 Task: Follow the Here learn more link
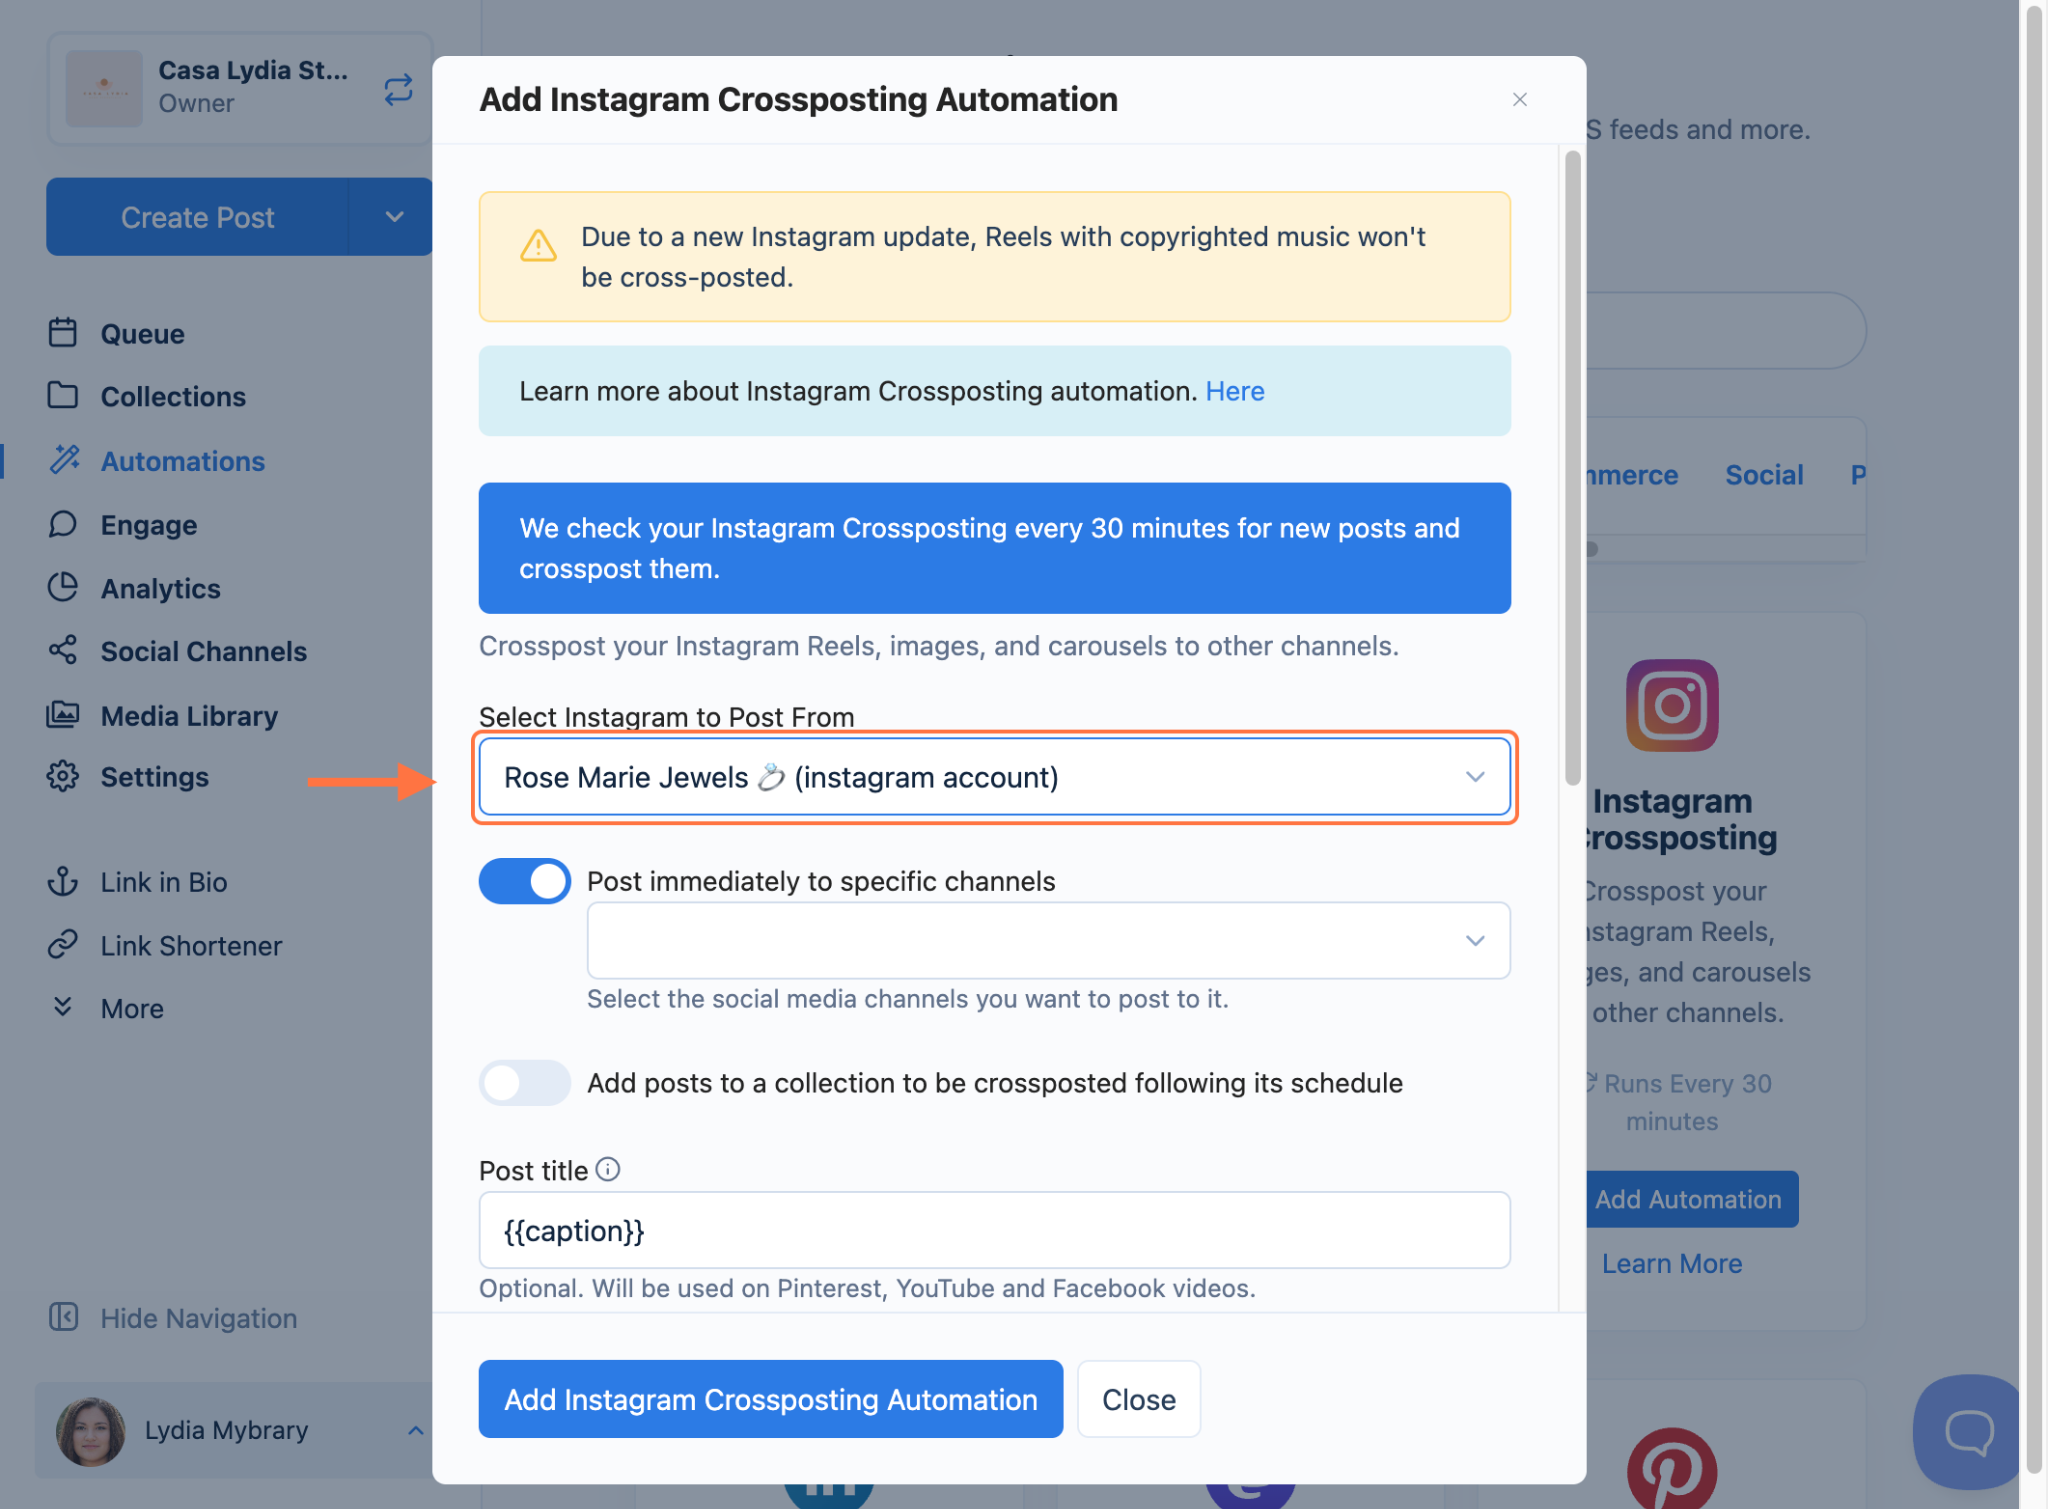(x=1234, y=391)
